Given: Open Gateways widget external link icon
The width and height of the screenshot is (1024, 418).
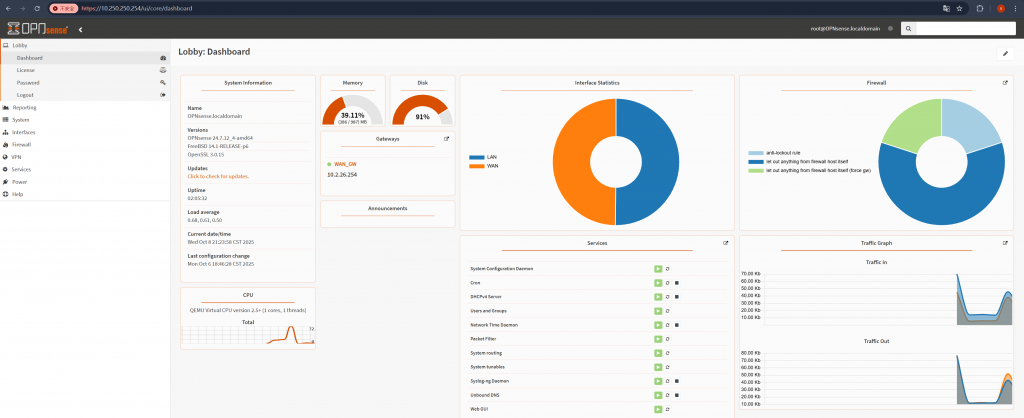Looking at the screenshot, I should [x=447, y=138].
